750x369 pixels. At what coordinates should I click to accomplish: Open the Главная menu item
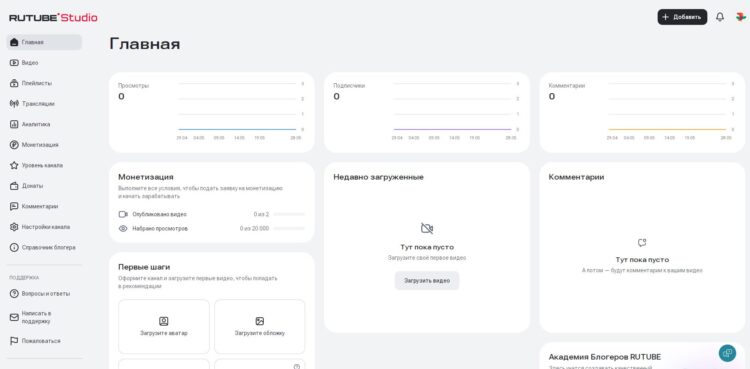[44, 42]
